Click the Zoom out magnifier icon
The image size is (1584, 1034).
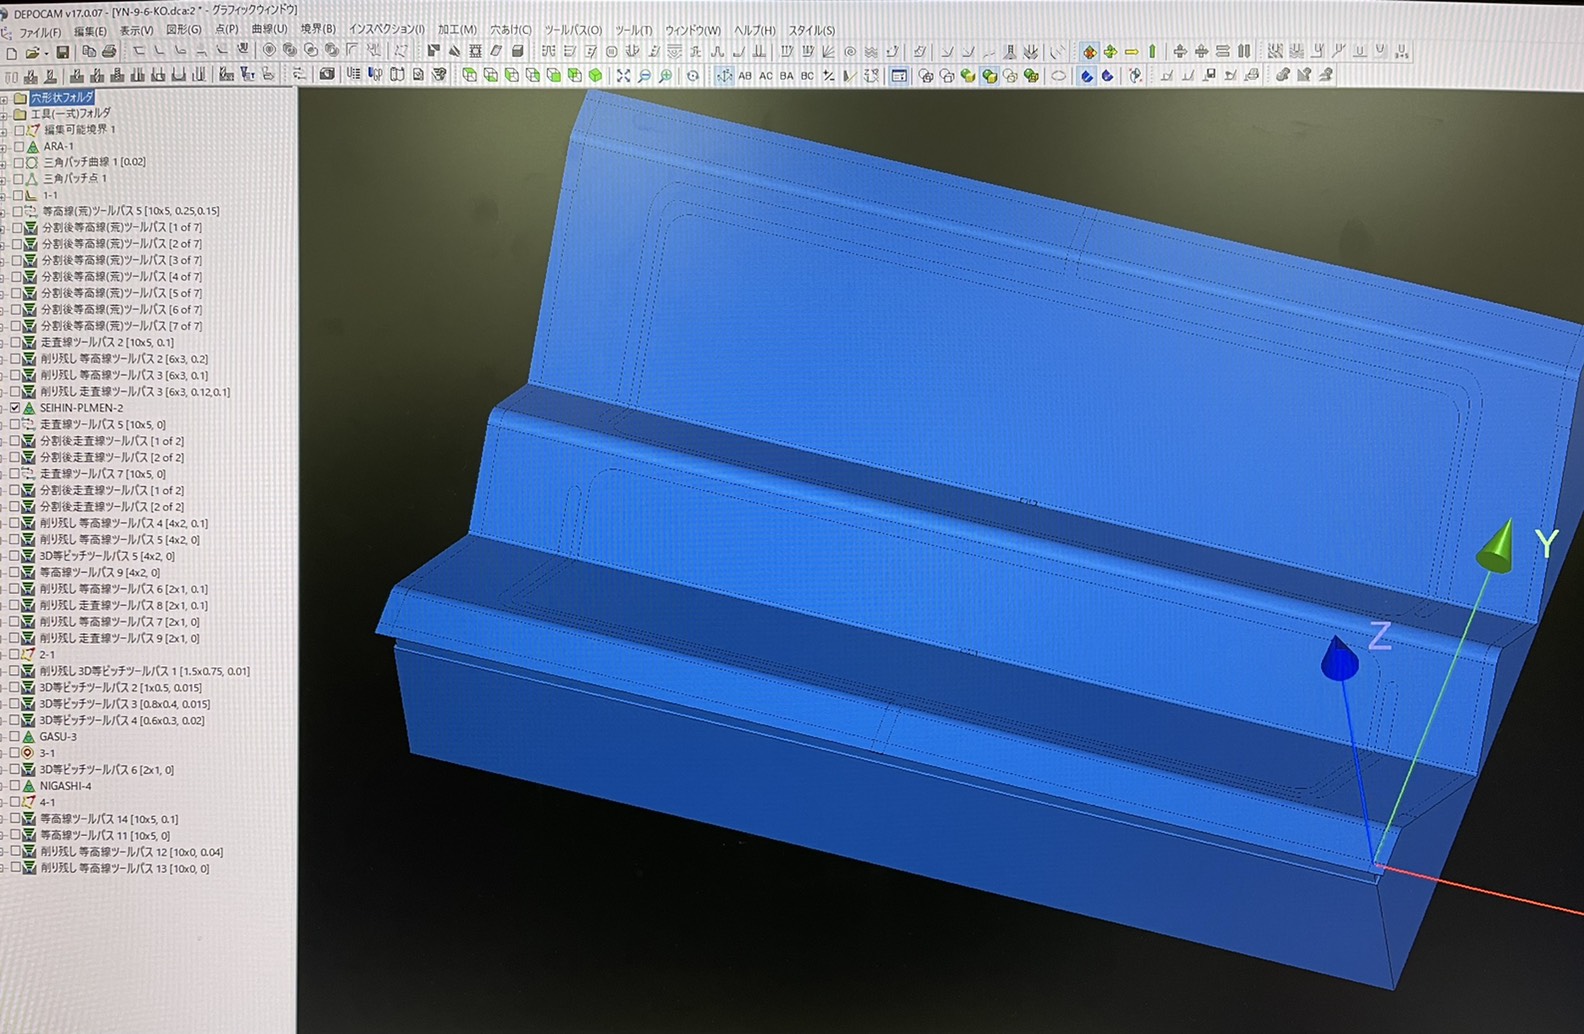coord(644,75)
